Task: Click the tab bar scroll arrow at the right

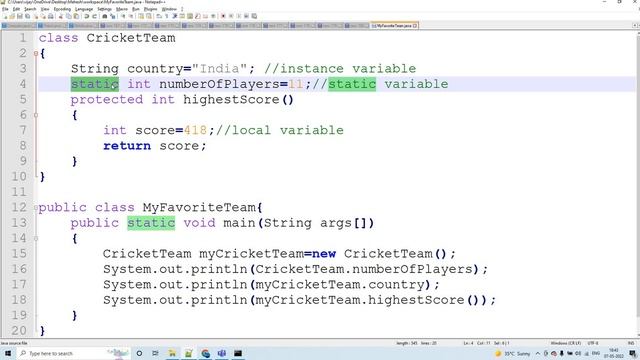Action: pos(635,26)
